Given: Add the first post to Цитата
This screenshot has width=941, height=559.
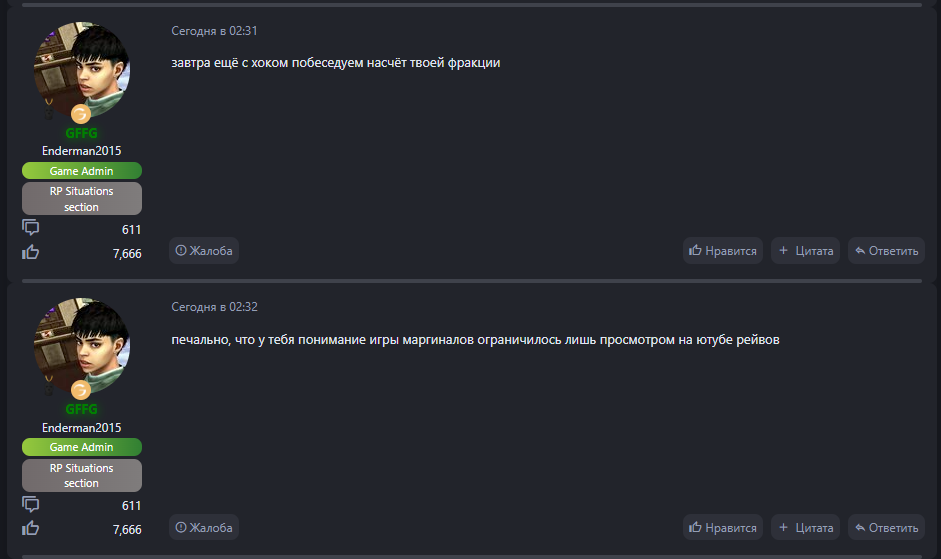Looking at the screenshot, I should 806,251.
